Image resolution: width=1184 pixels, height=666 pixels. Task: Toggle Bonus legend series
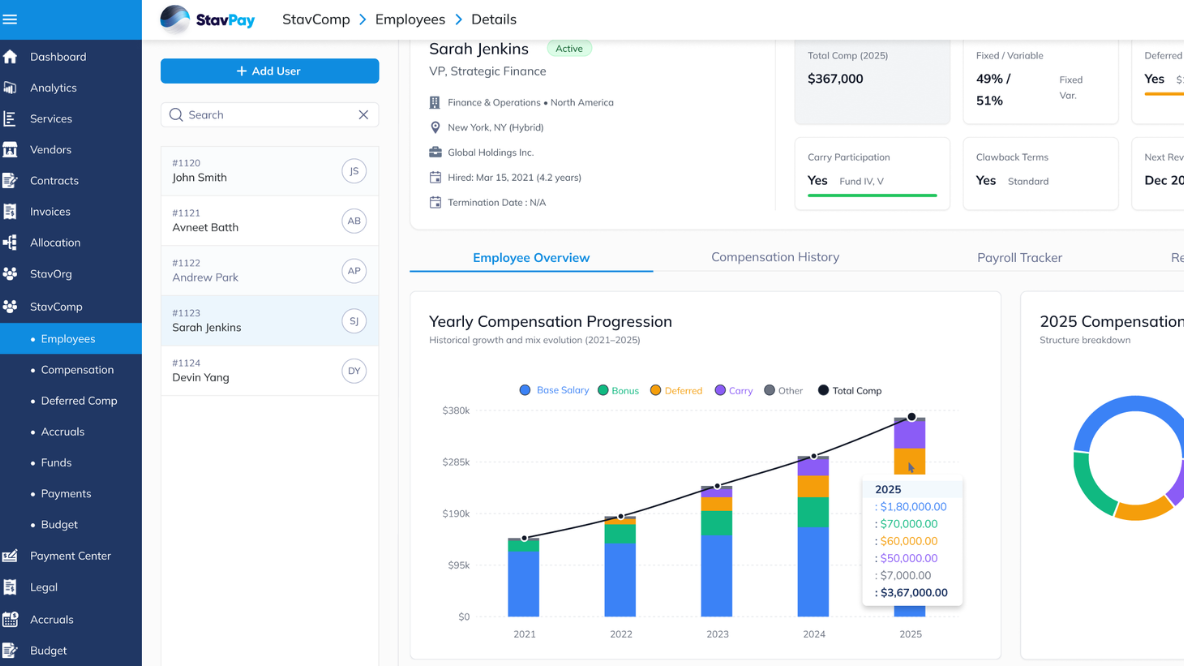pos(618,390)
